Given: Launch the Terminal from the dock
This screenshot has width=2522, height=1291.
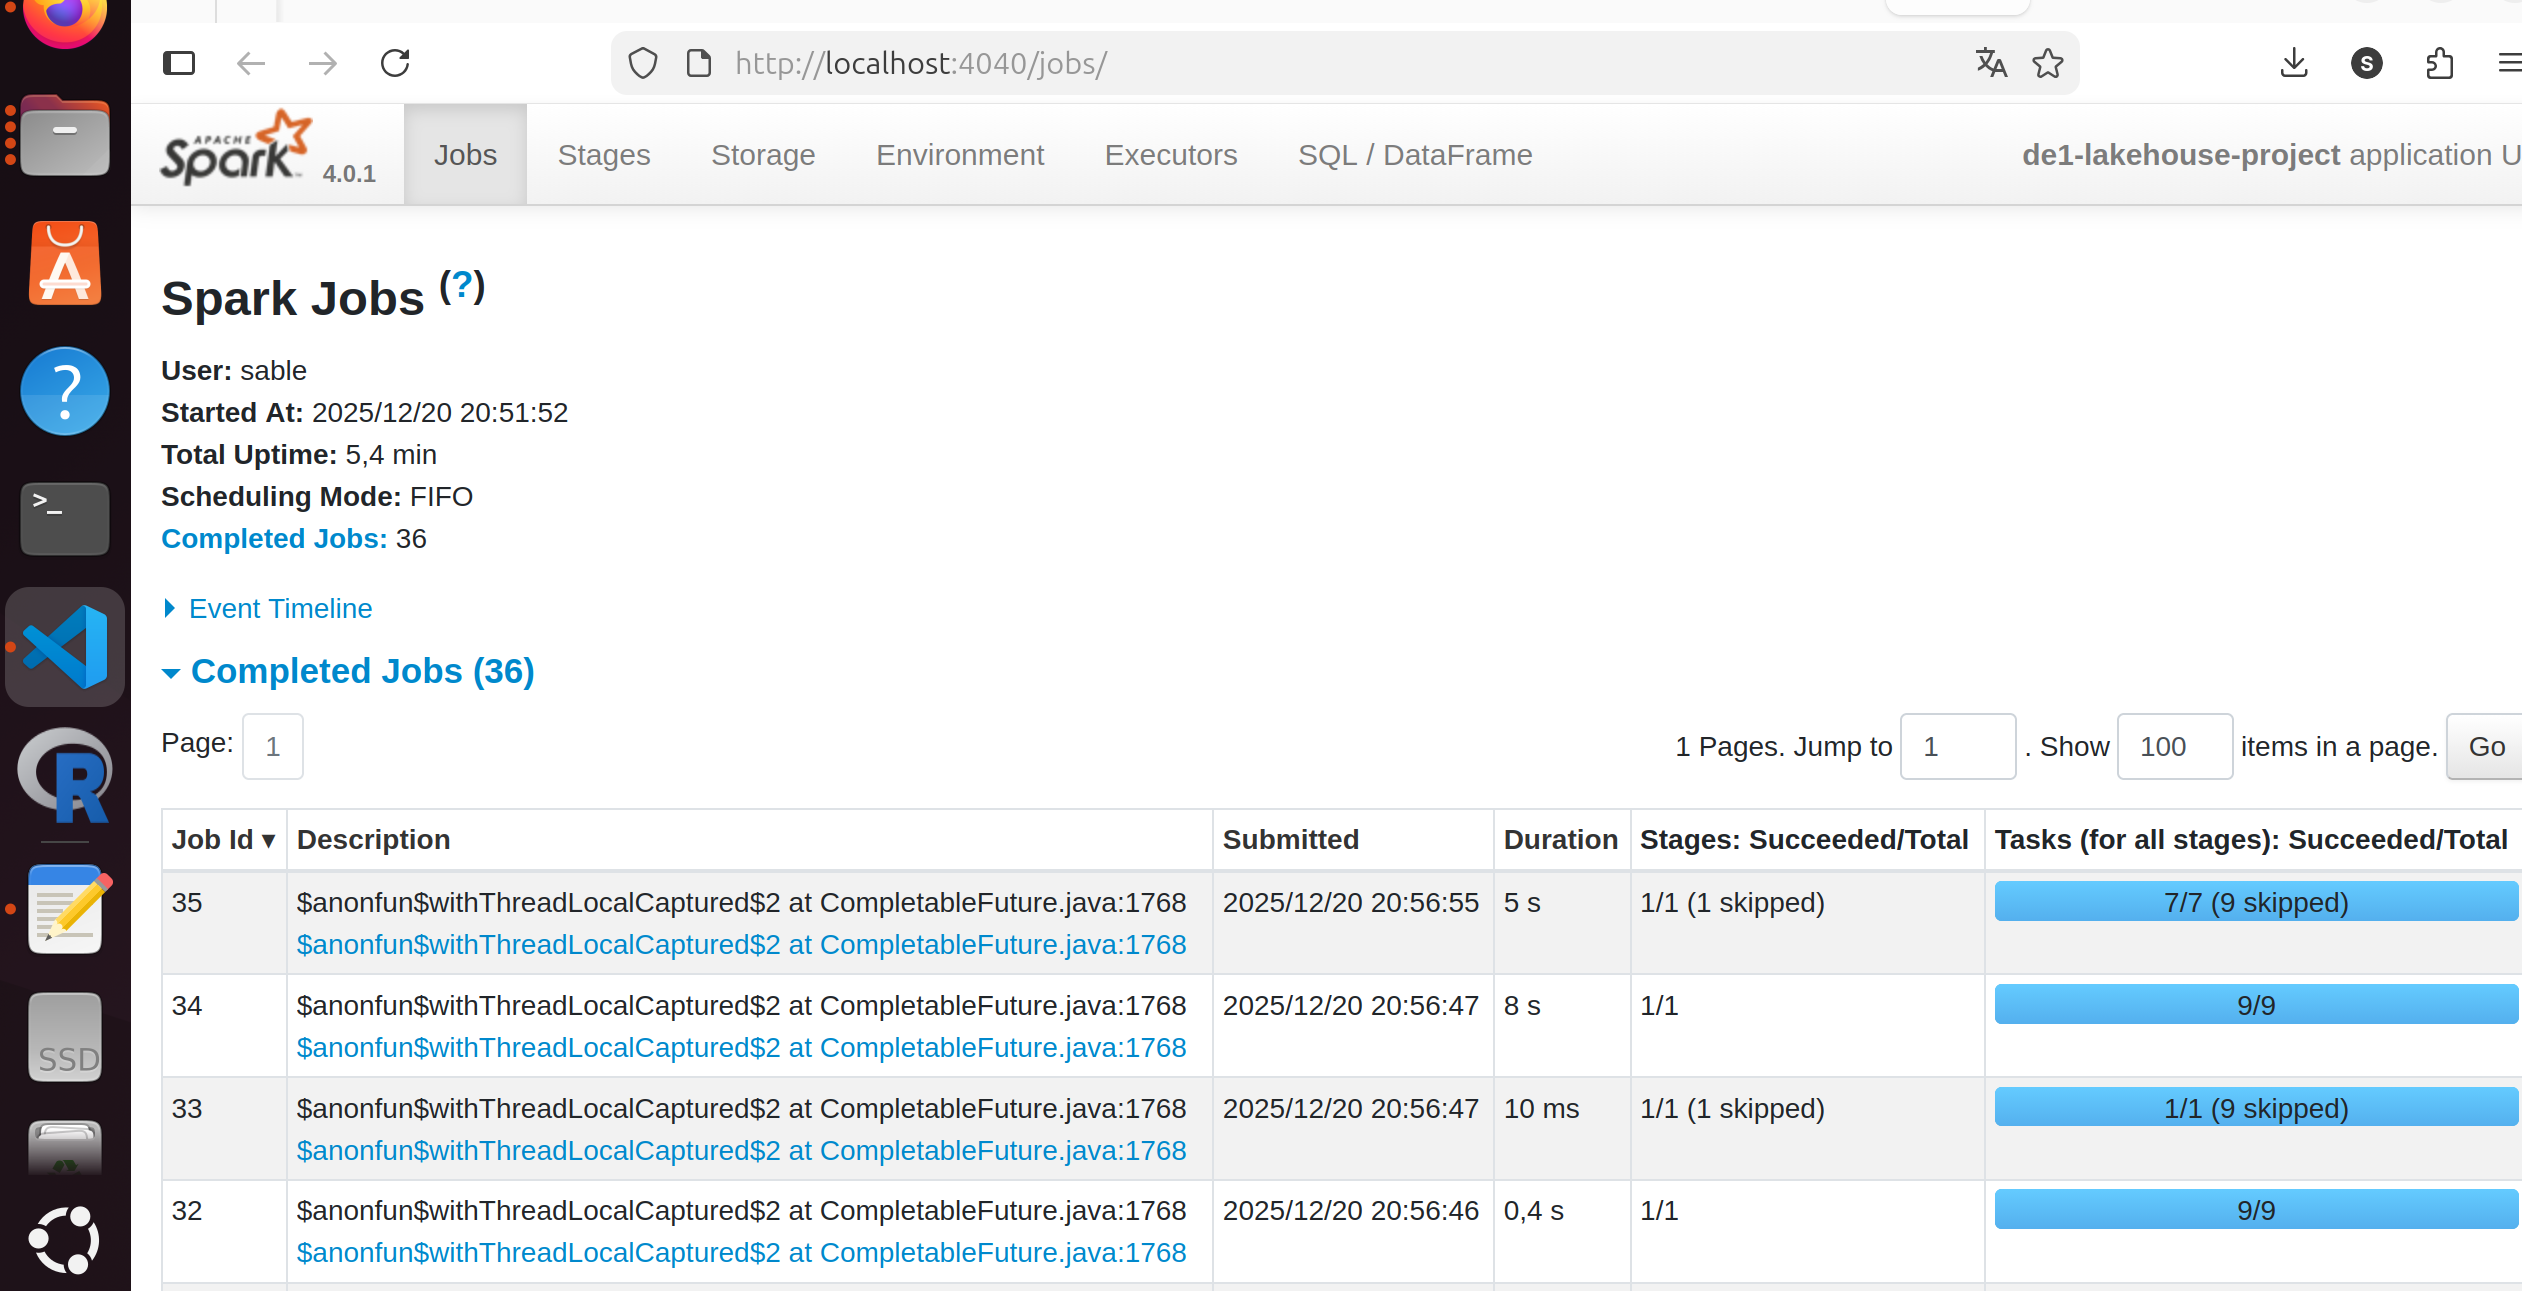Looking at the screenshot, I should 65,518.
